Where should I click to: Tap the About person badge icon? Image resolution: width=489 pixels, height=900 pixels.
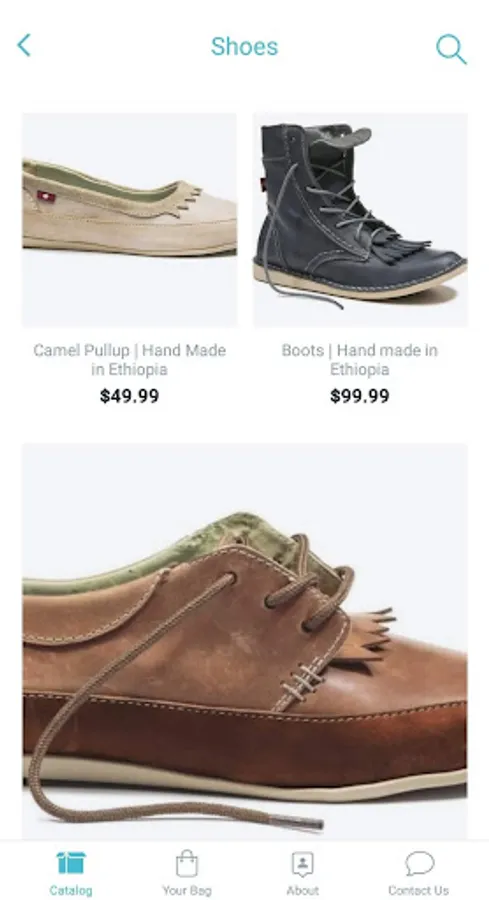coord(302,864)
